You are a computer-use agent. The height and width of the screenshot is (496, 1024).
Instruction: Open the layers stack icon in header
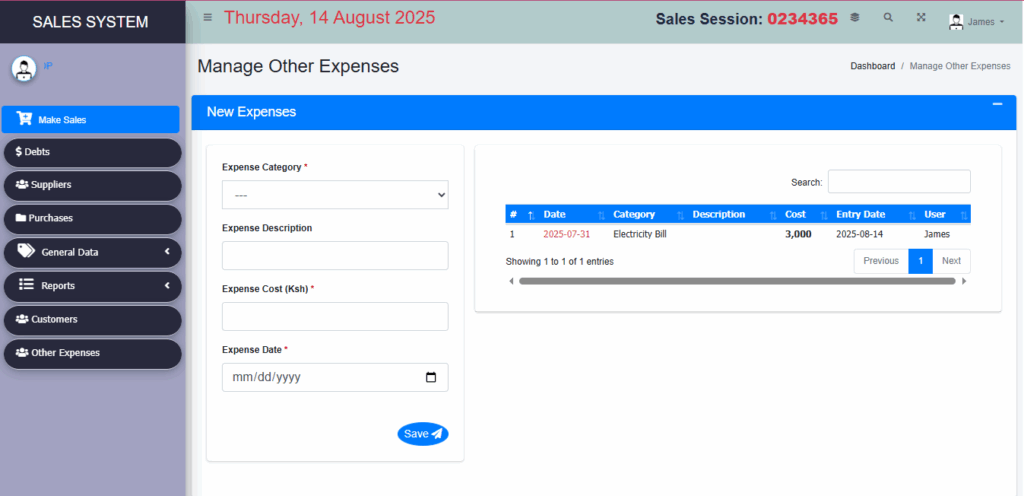coord(854,18)
